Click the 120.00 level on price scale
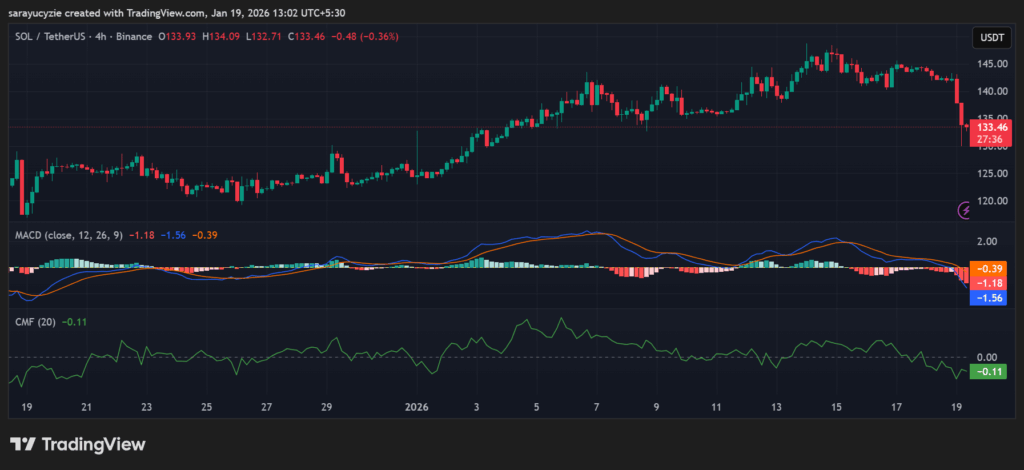 (990, 201)
